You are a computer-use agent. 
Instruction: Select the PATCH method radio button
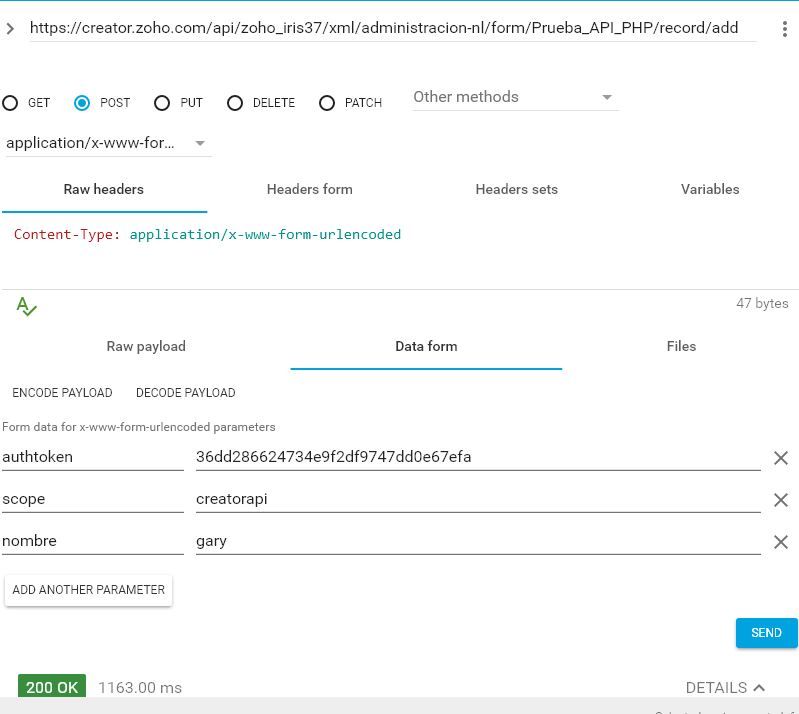point(327,103)
